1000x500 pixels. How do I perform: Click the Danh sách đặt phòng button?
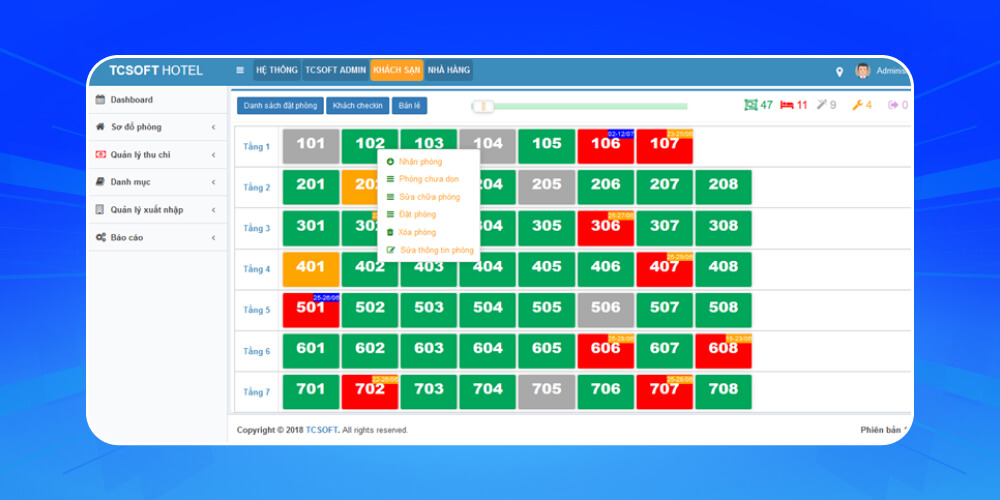click(280, 105)
